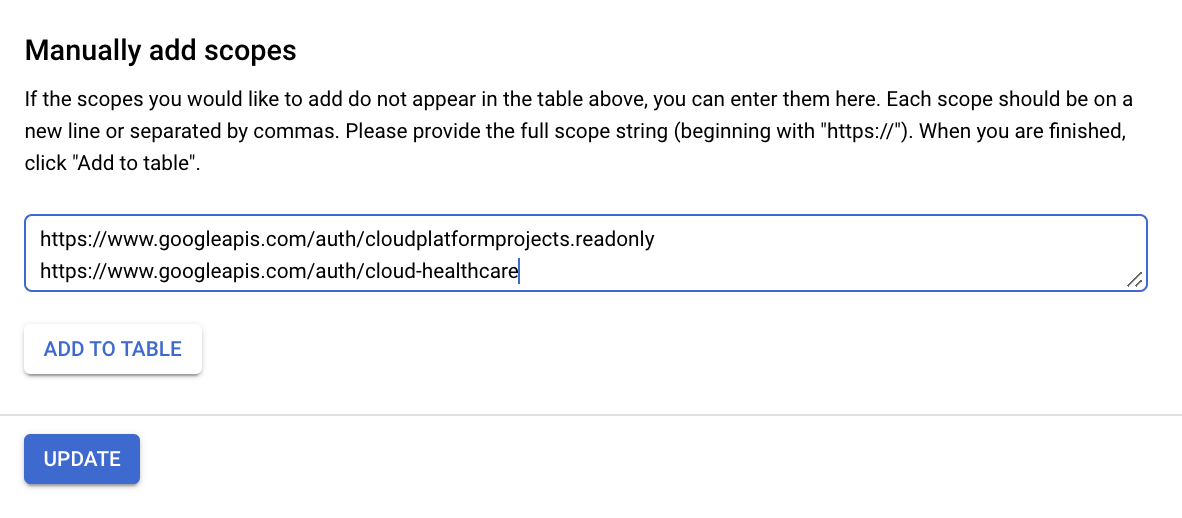This screenshot has height=518, width=1182.
Task: Place cursor in the cloud-healthcare scope line
Action: coord(280,271)
